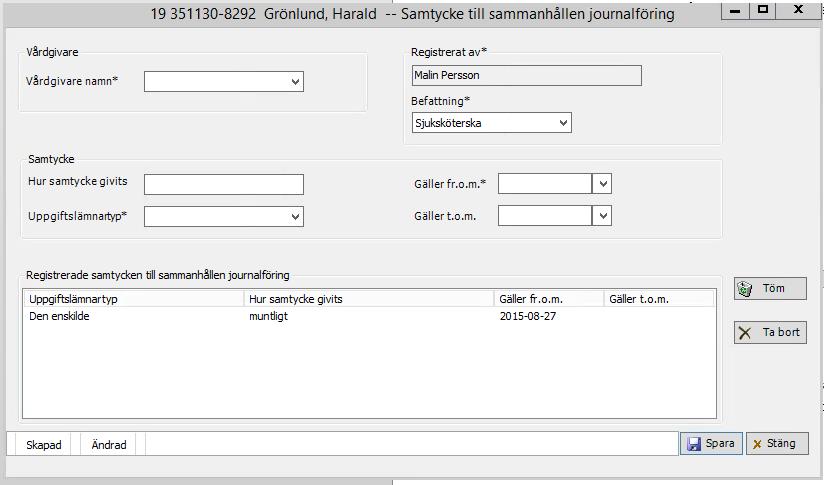Click the Gäller fr.o.m. date input field
Screen dimensions: 824x485
click(x=545, y=184)
